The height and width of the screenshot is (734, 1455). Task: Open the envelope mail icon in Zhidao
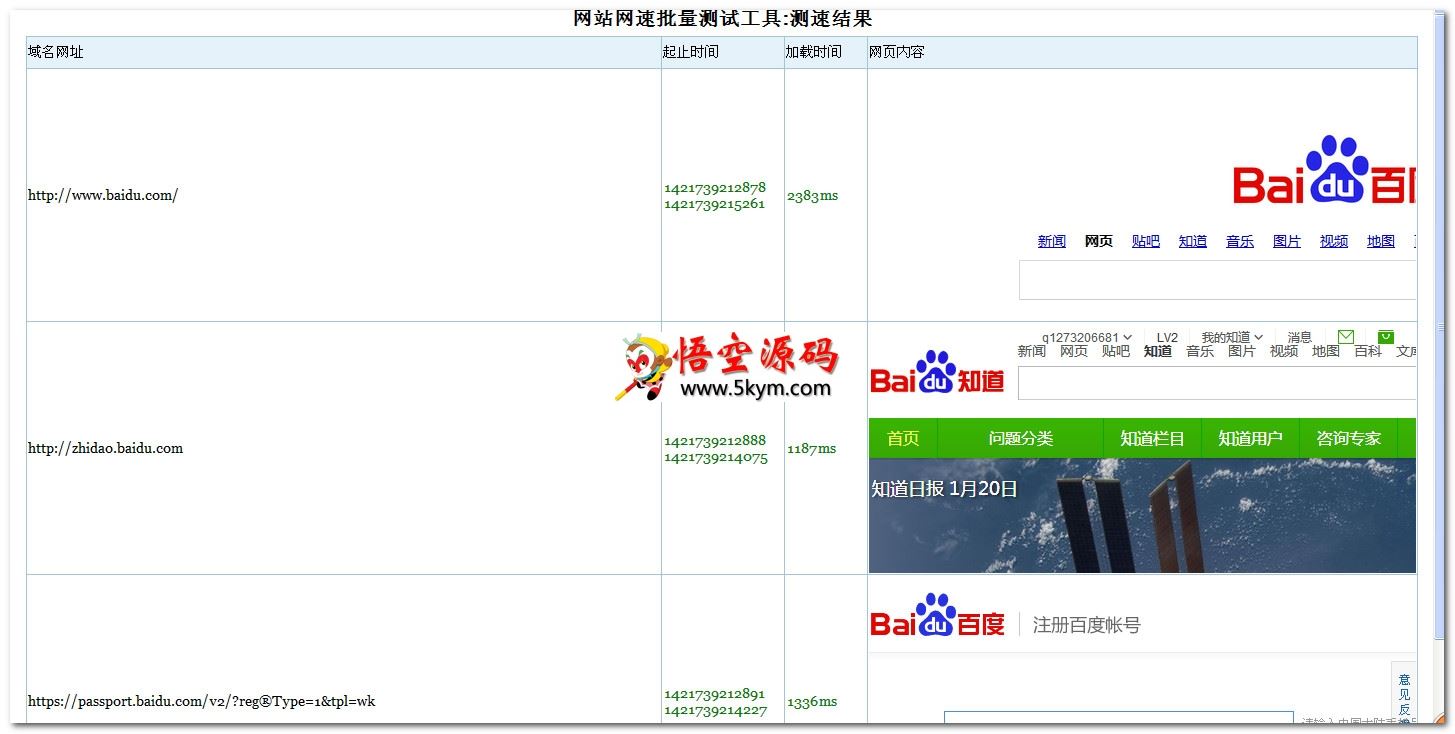pyautogui.click(x=1346, y=337)
